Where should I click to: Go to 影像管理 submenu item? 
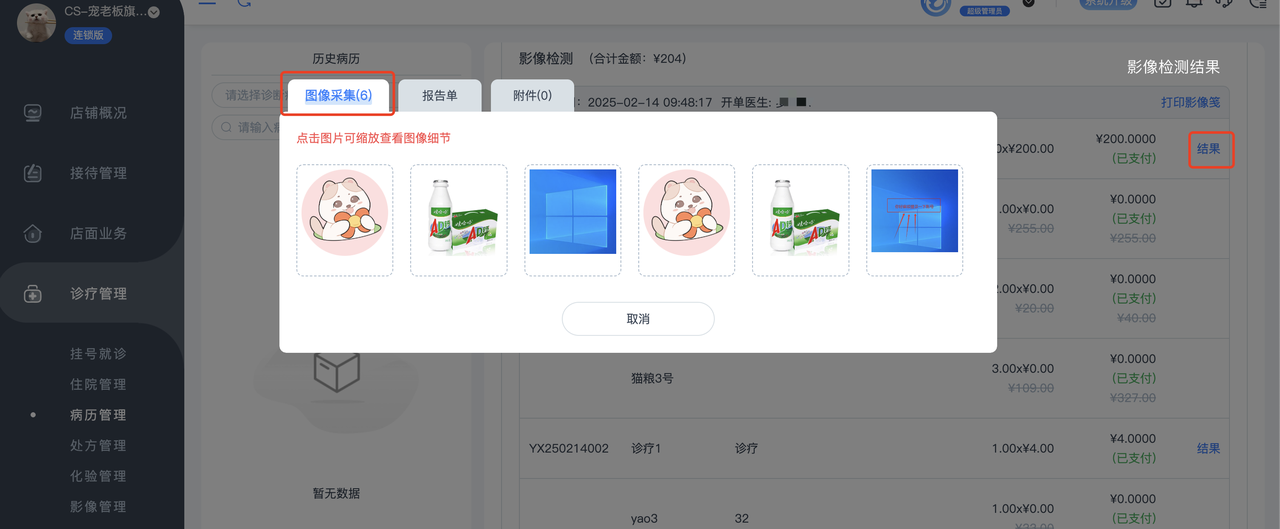point(98,506)
